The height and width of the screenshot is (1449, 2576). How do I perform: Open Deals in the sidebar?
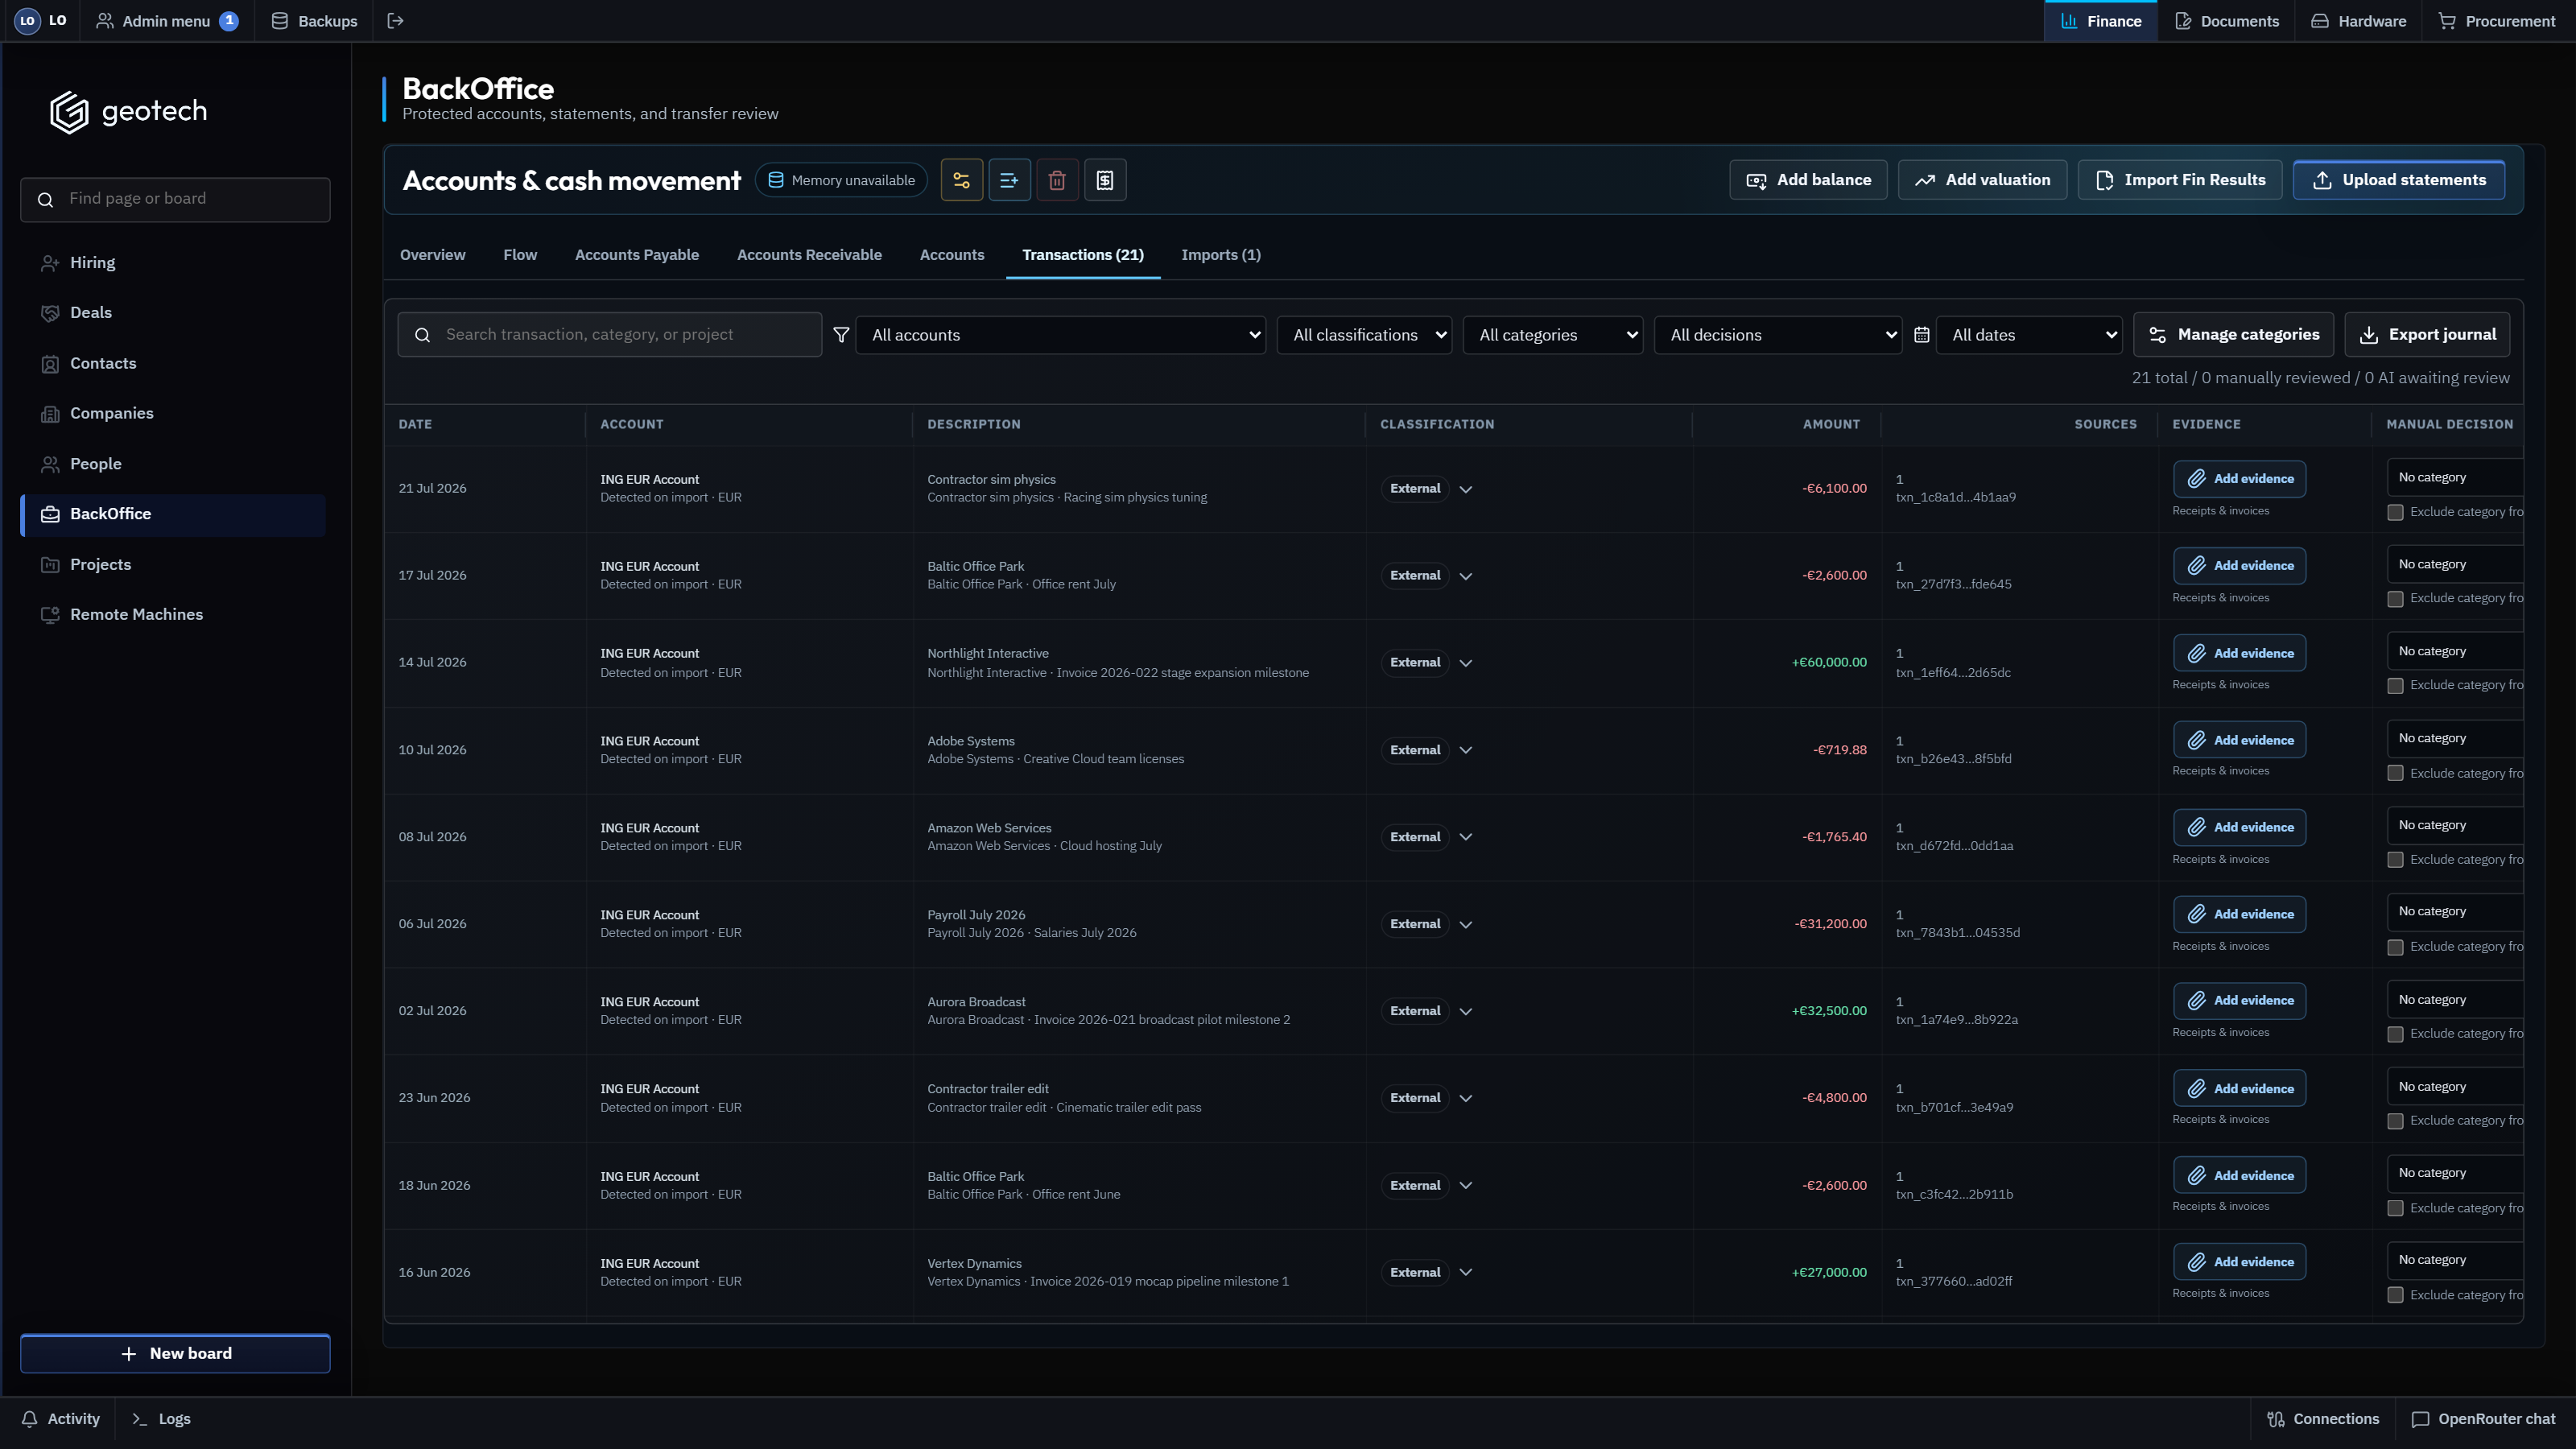(173, 313)
